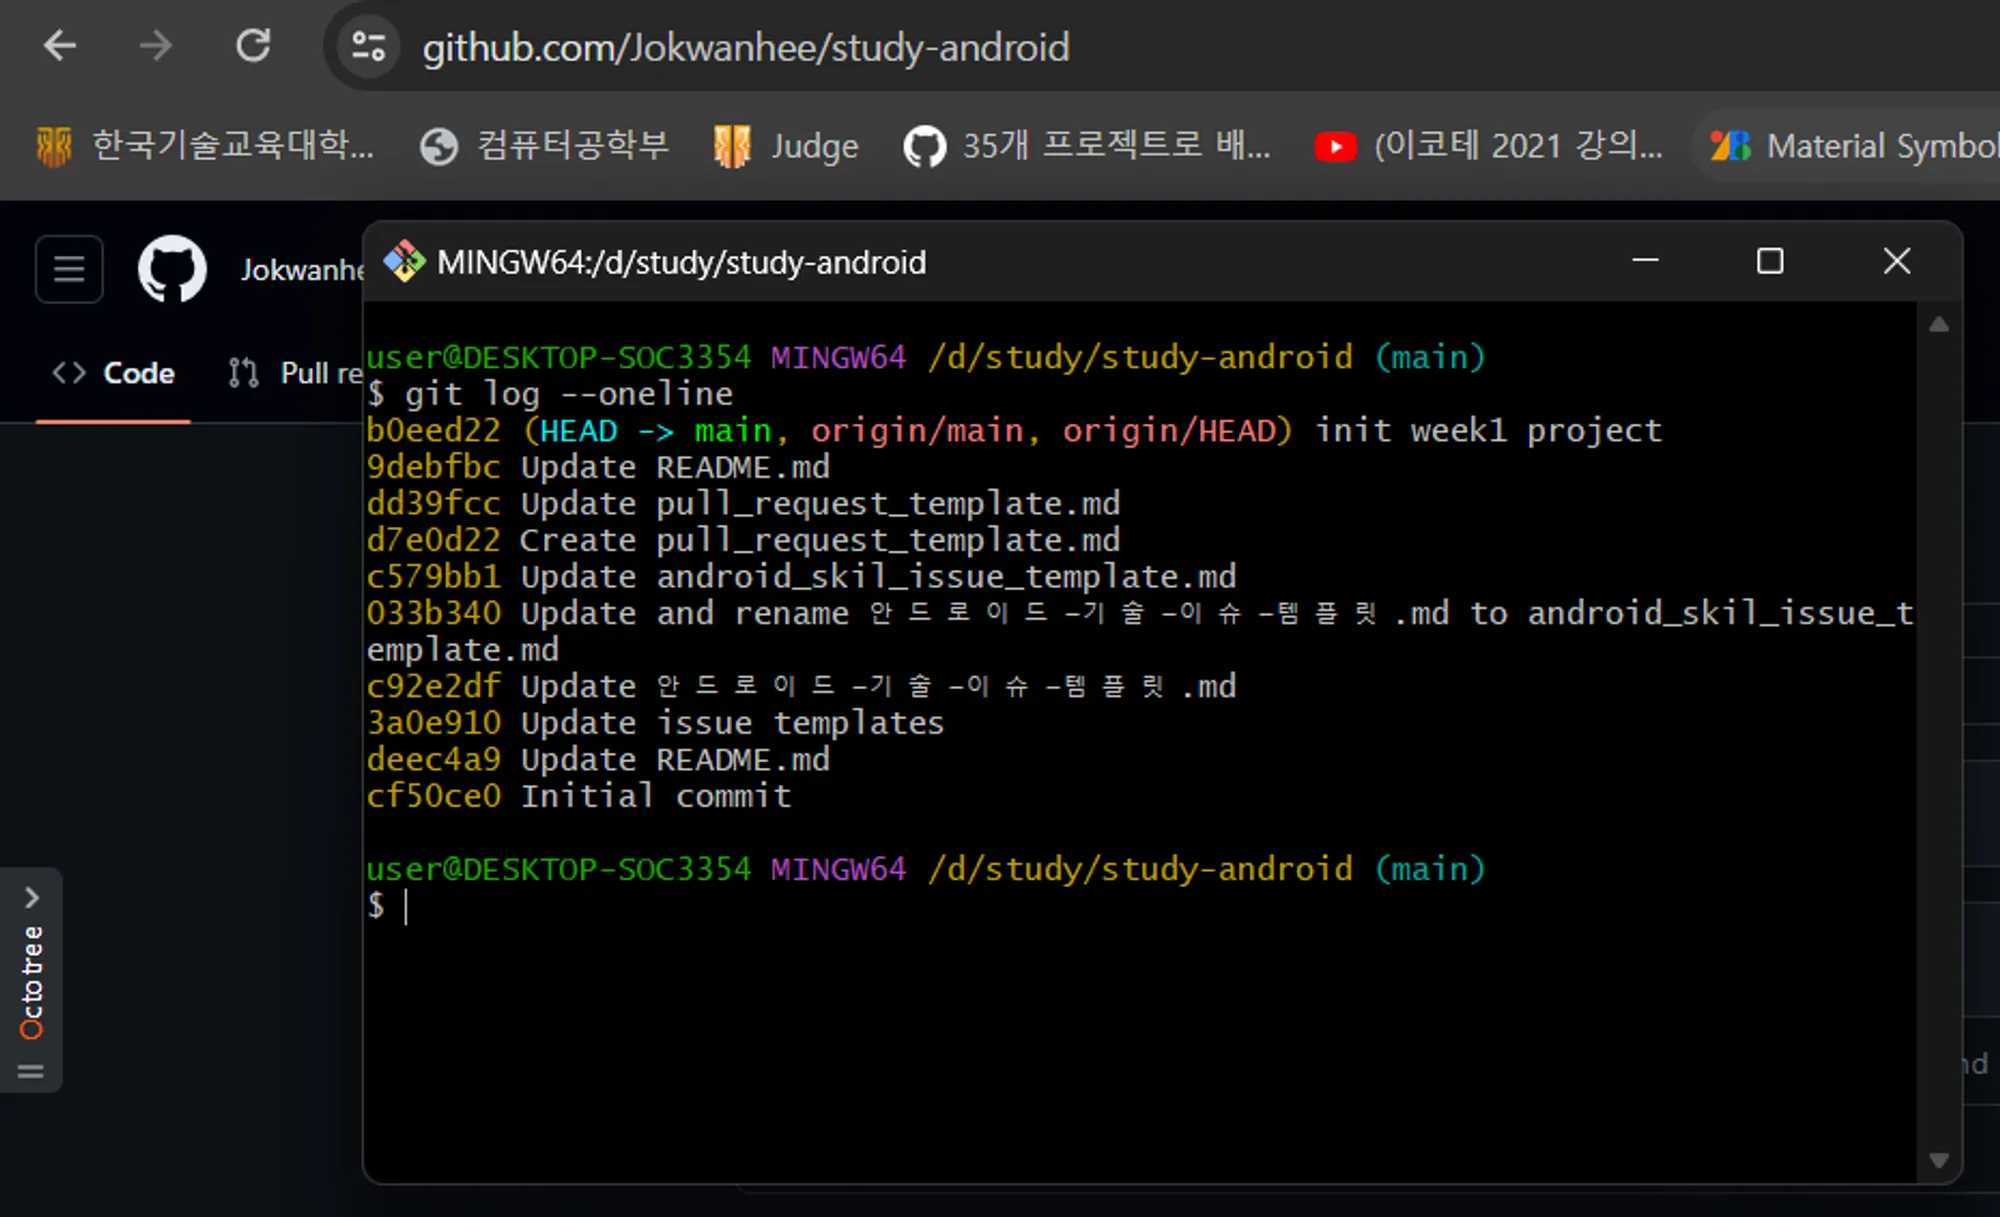Maximize the MINGW64 terminal window
The height and width of the screenshot is (1217, 2000).
(1770, 261)
